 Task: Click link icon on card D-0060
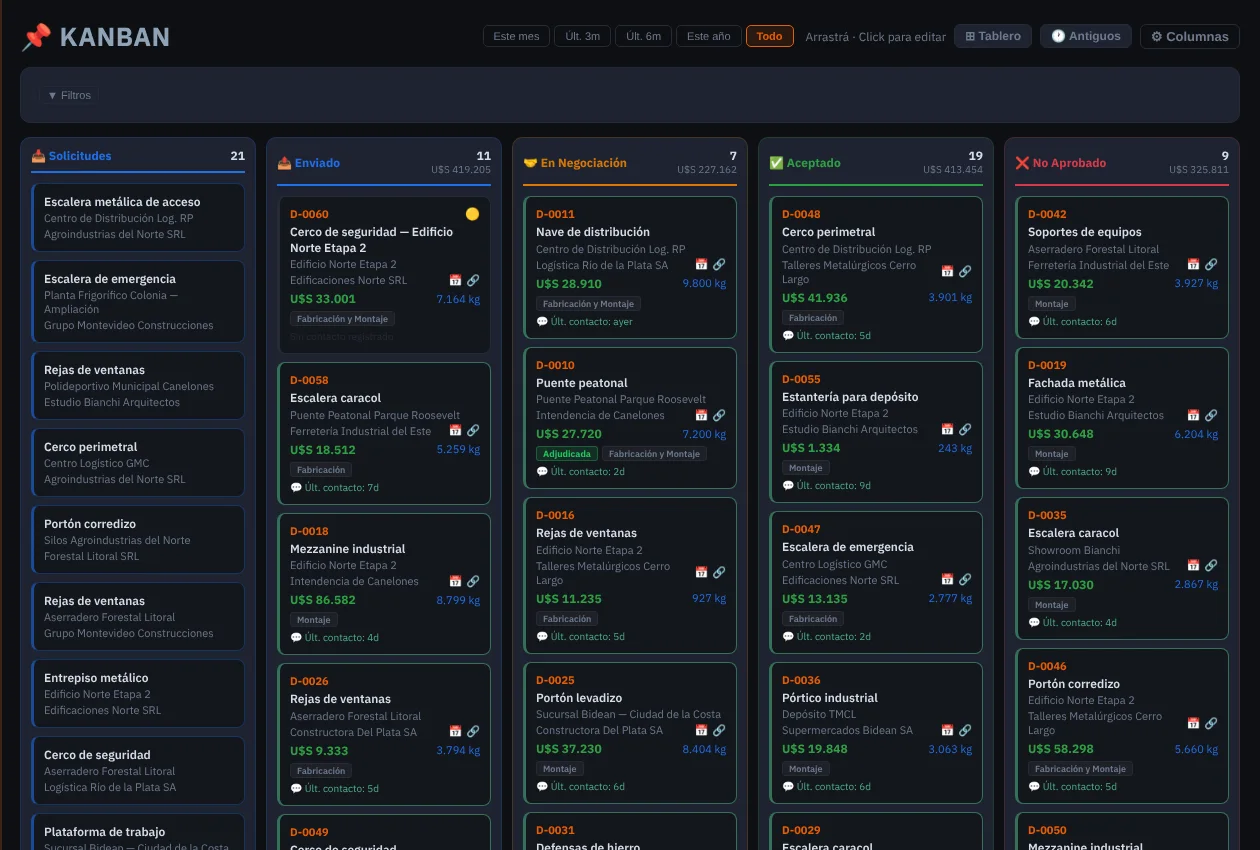(x=473, y=280)
